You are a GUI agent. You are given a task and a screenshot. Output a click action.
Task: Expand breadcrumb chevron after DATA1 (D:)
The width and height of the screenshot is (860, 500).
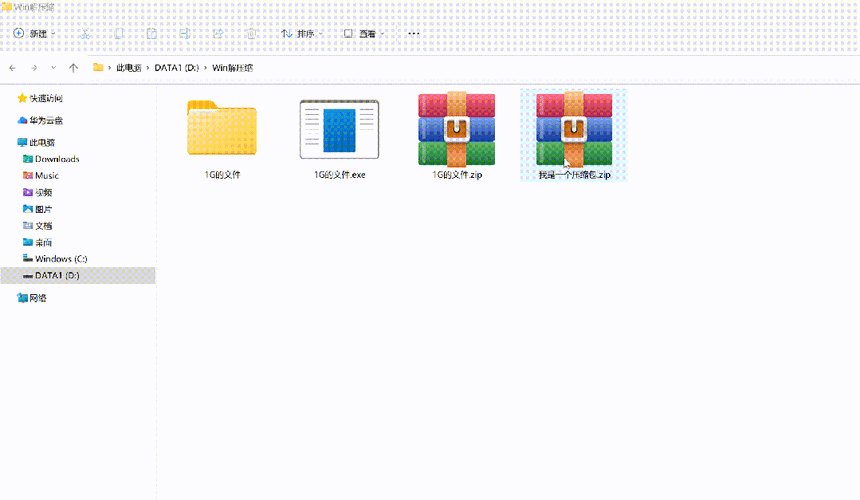[206, 68]
